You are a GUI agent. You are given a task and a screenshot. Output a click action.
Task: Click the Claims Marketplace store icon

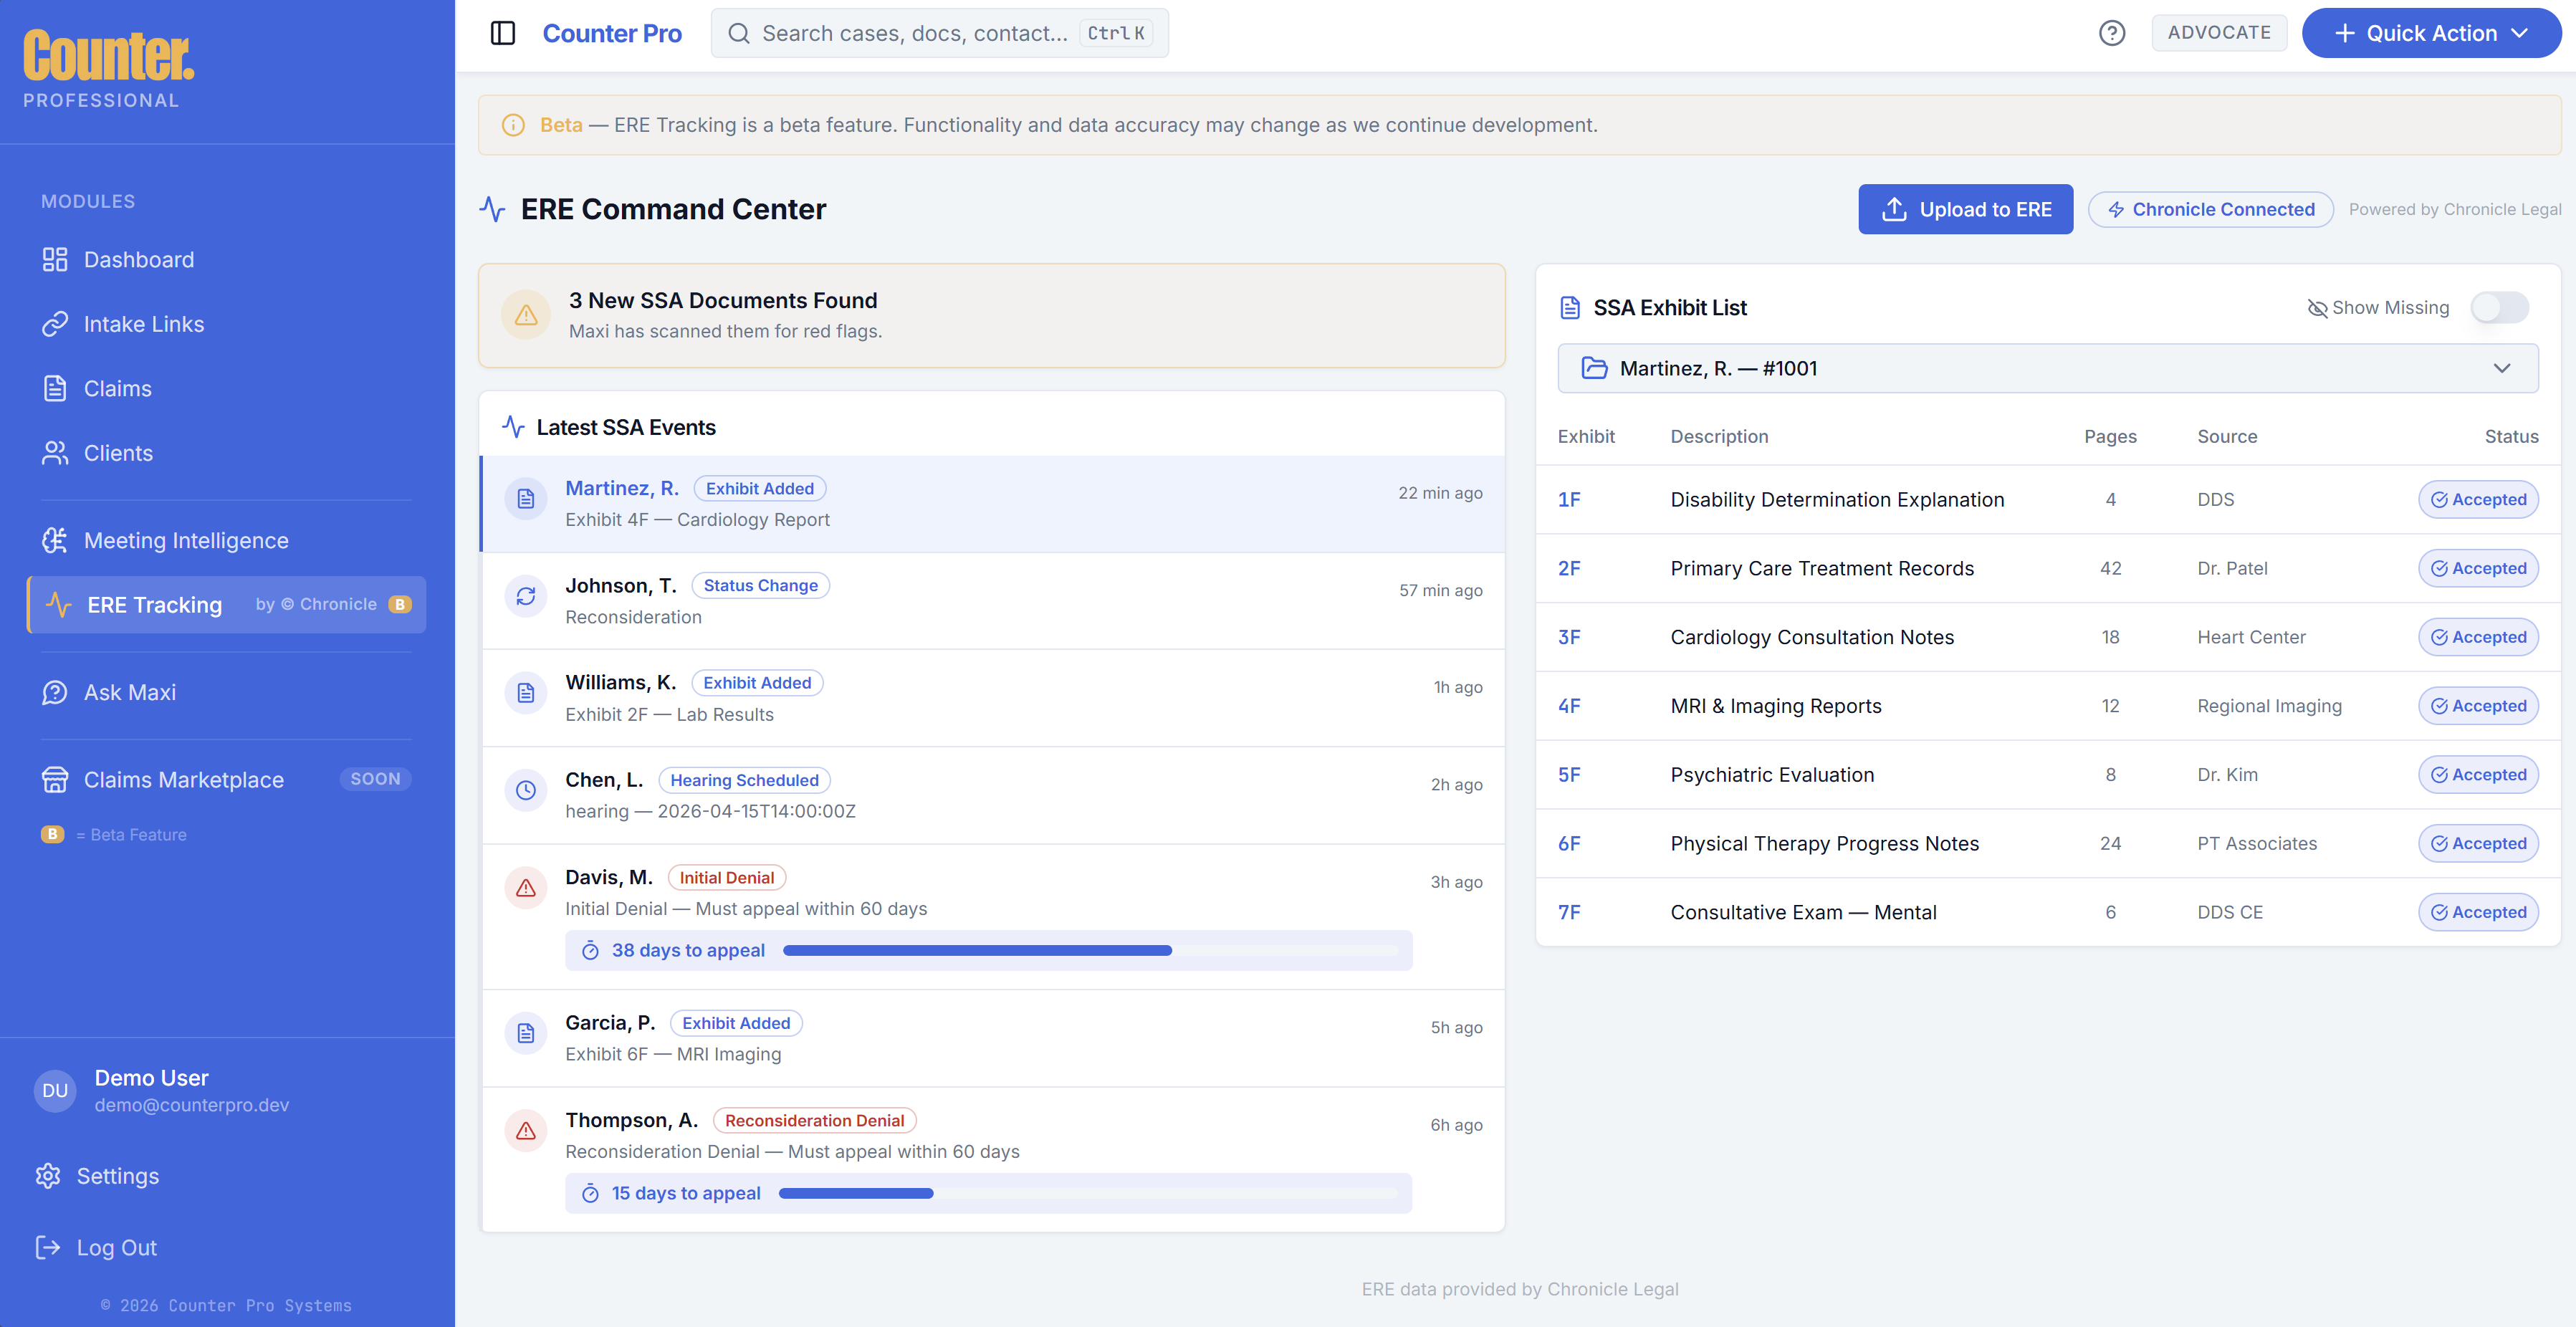(x=55, y=780)
